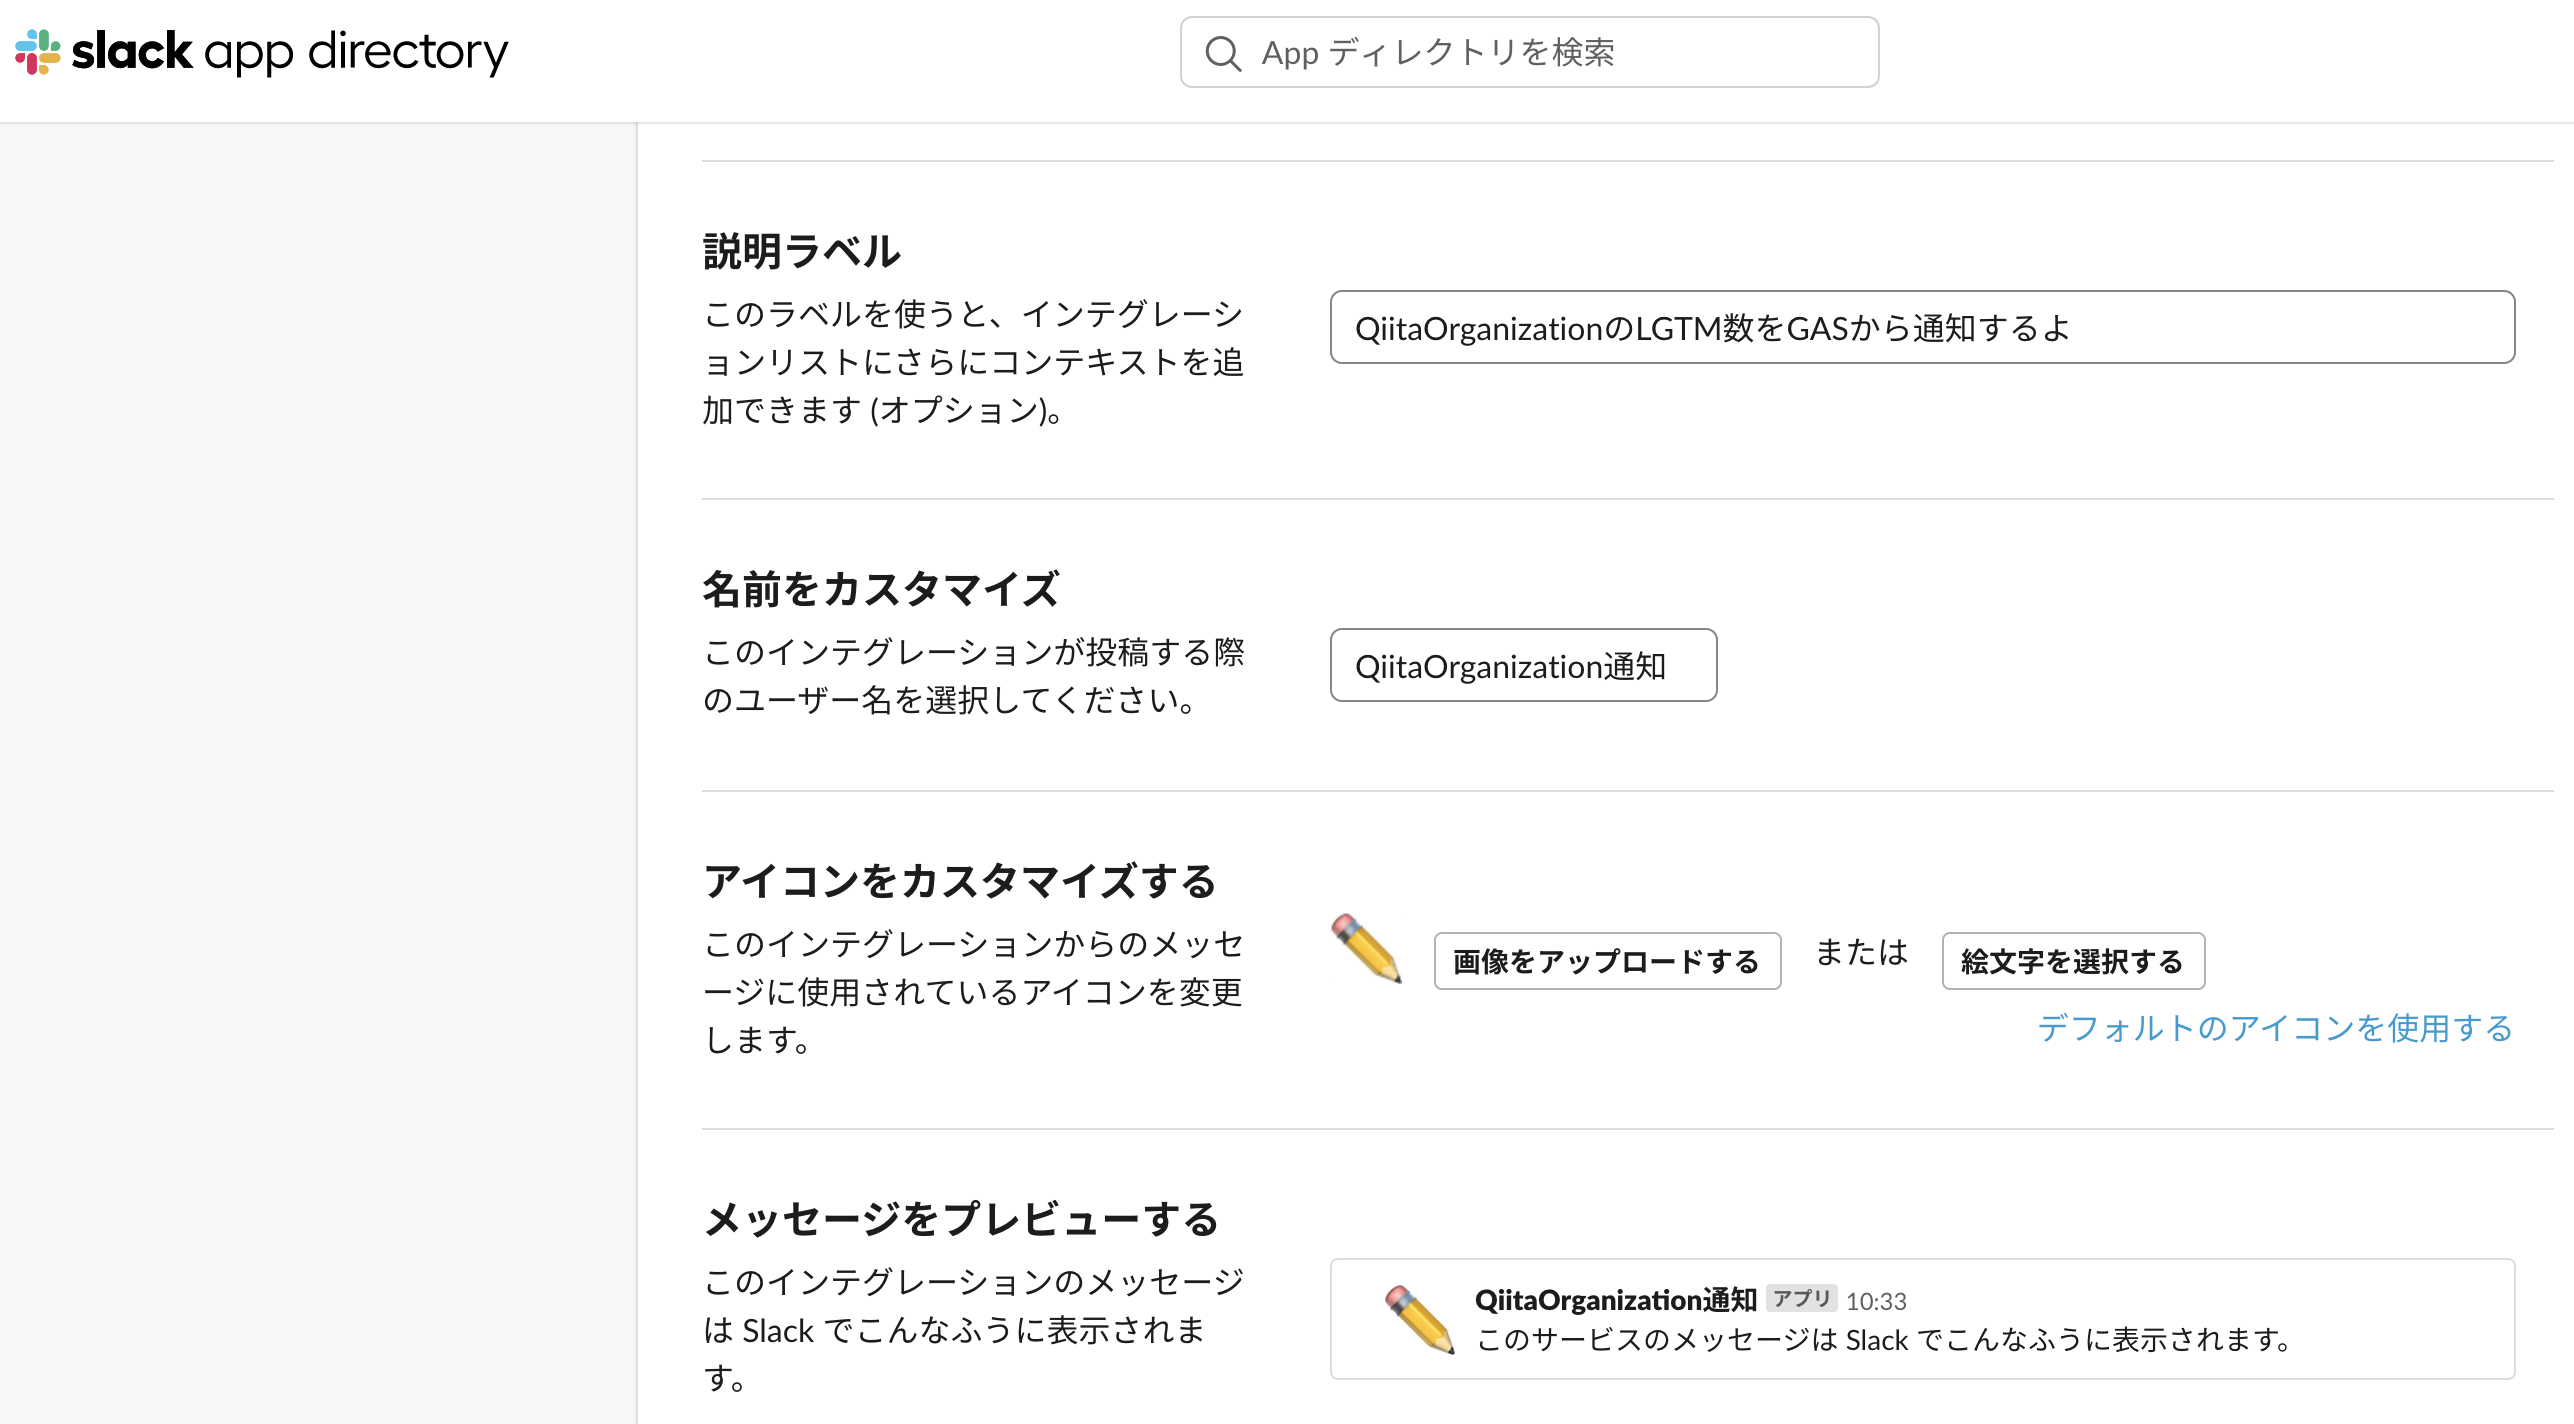Click the message preview box

[1920, 1319]
